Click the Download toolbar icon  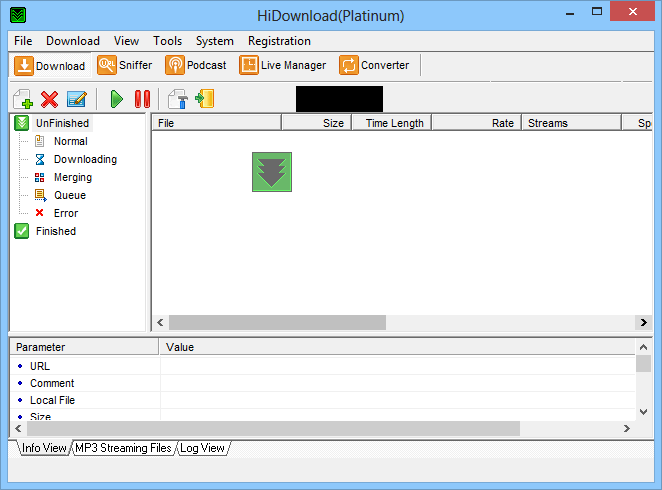point(50,66)
